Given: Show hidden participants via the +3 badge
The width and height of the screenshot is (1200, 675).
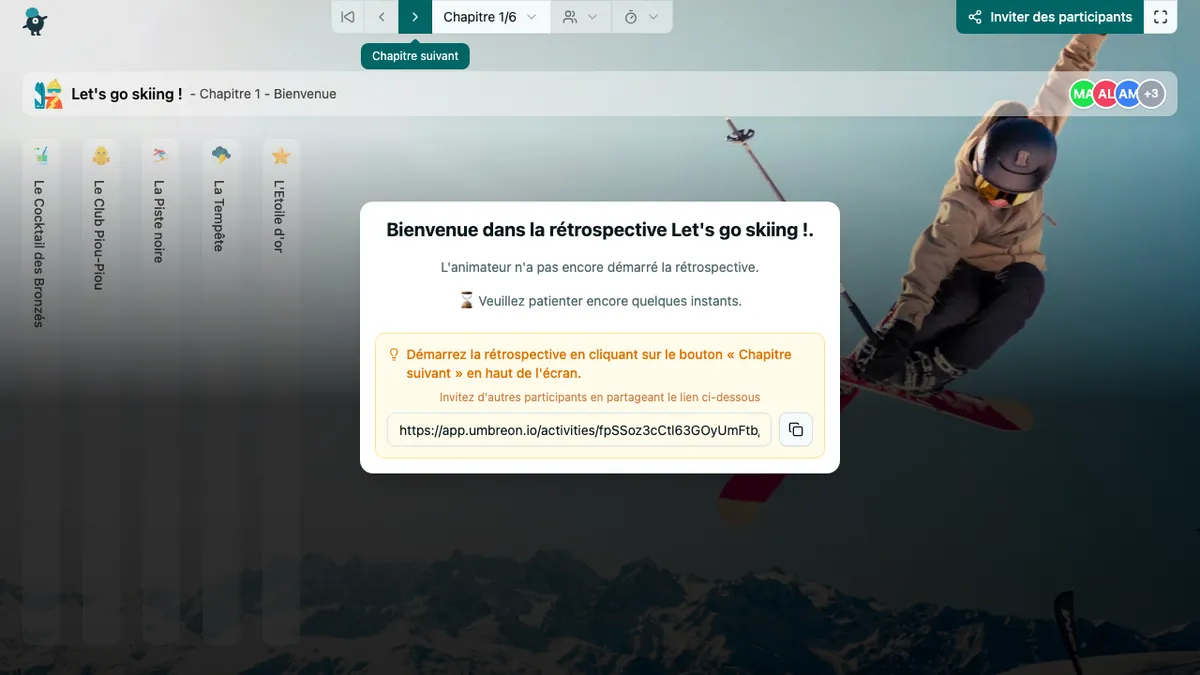Looking at the screenshot, I should 1151,93.
